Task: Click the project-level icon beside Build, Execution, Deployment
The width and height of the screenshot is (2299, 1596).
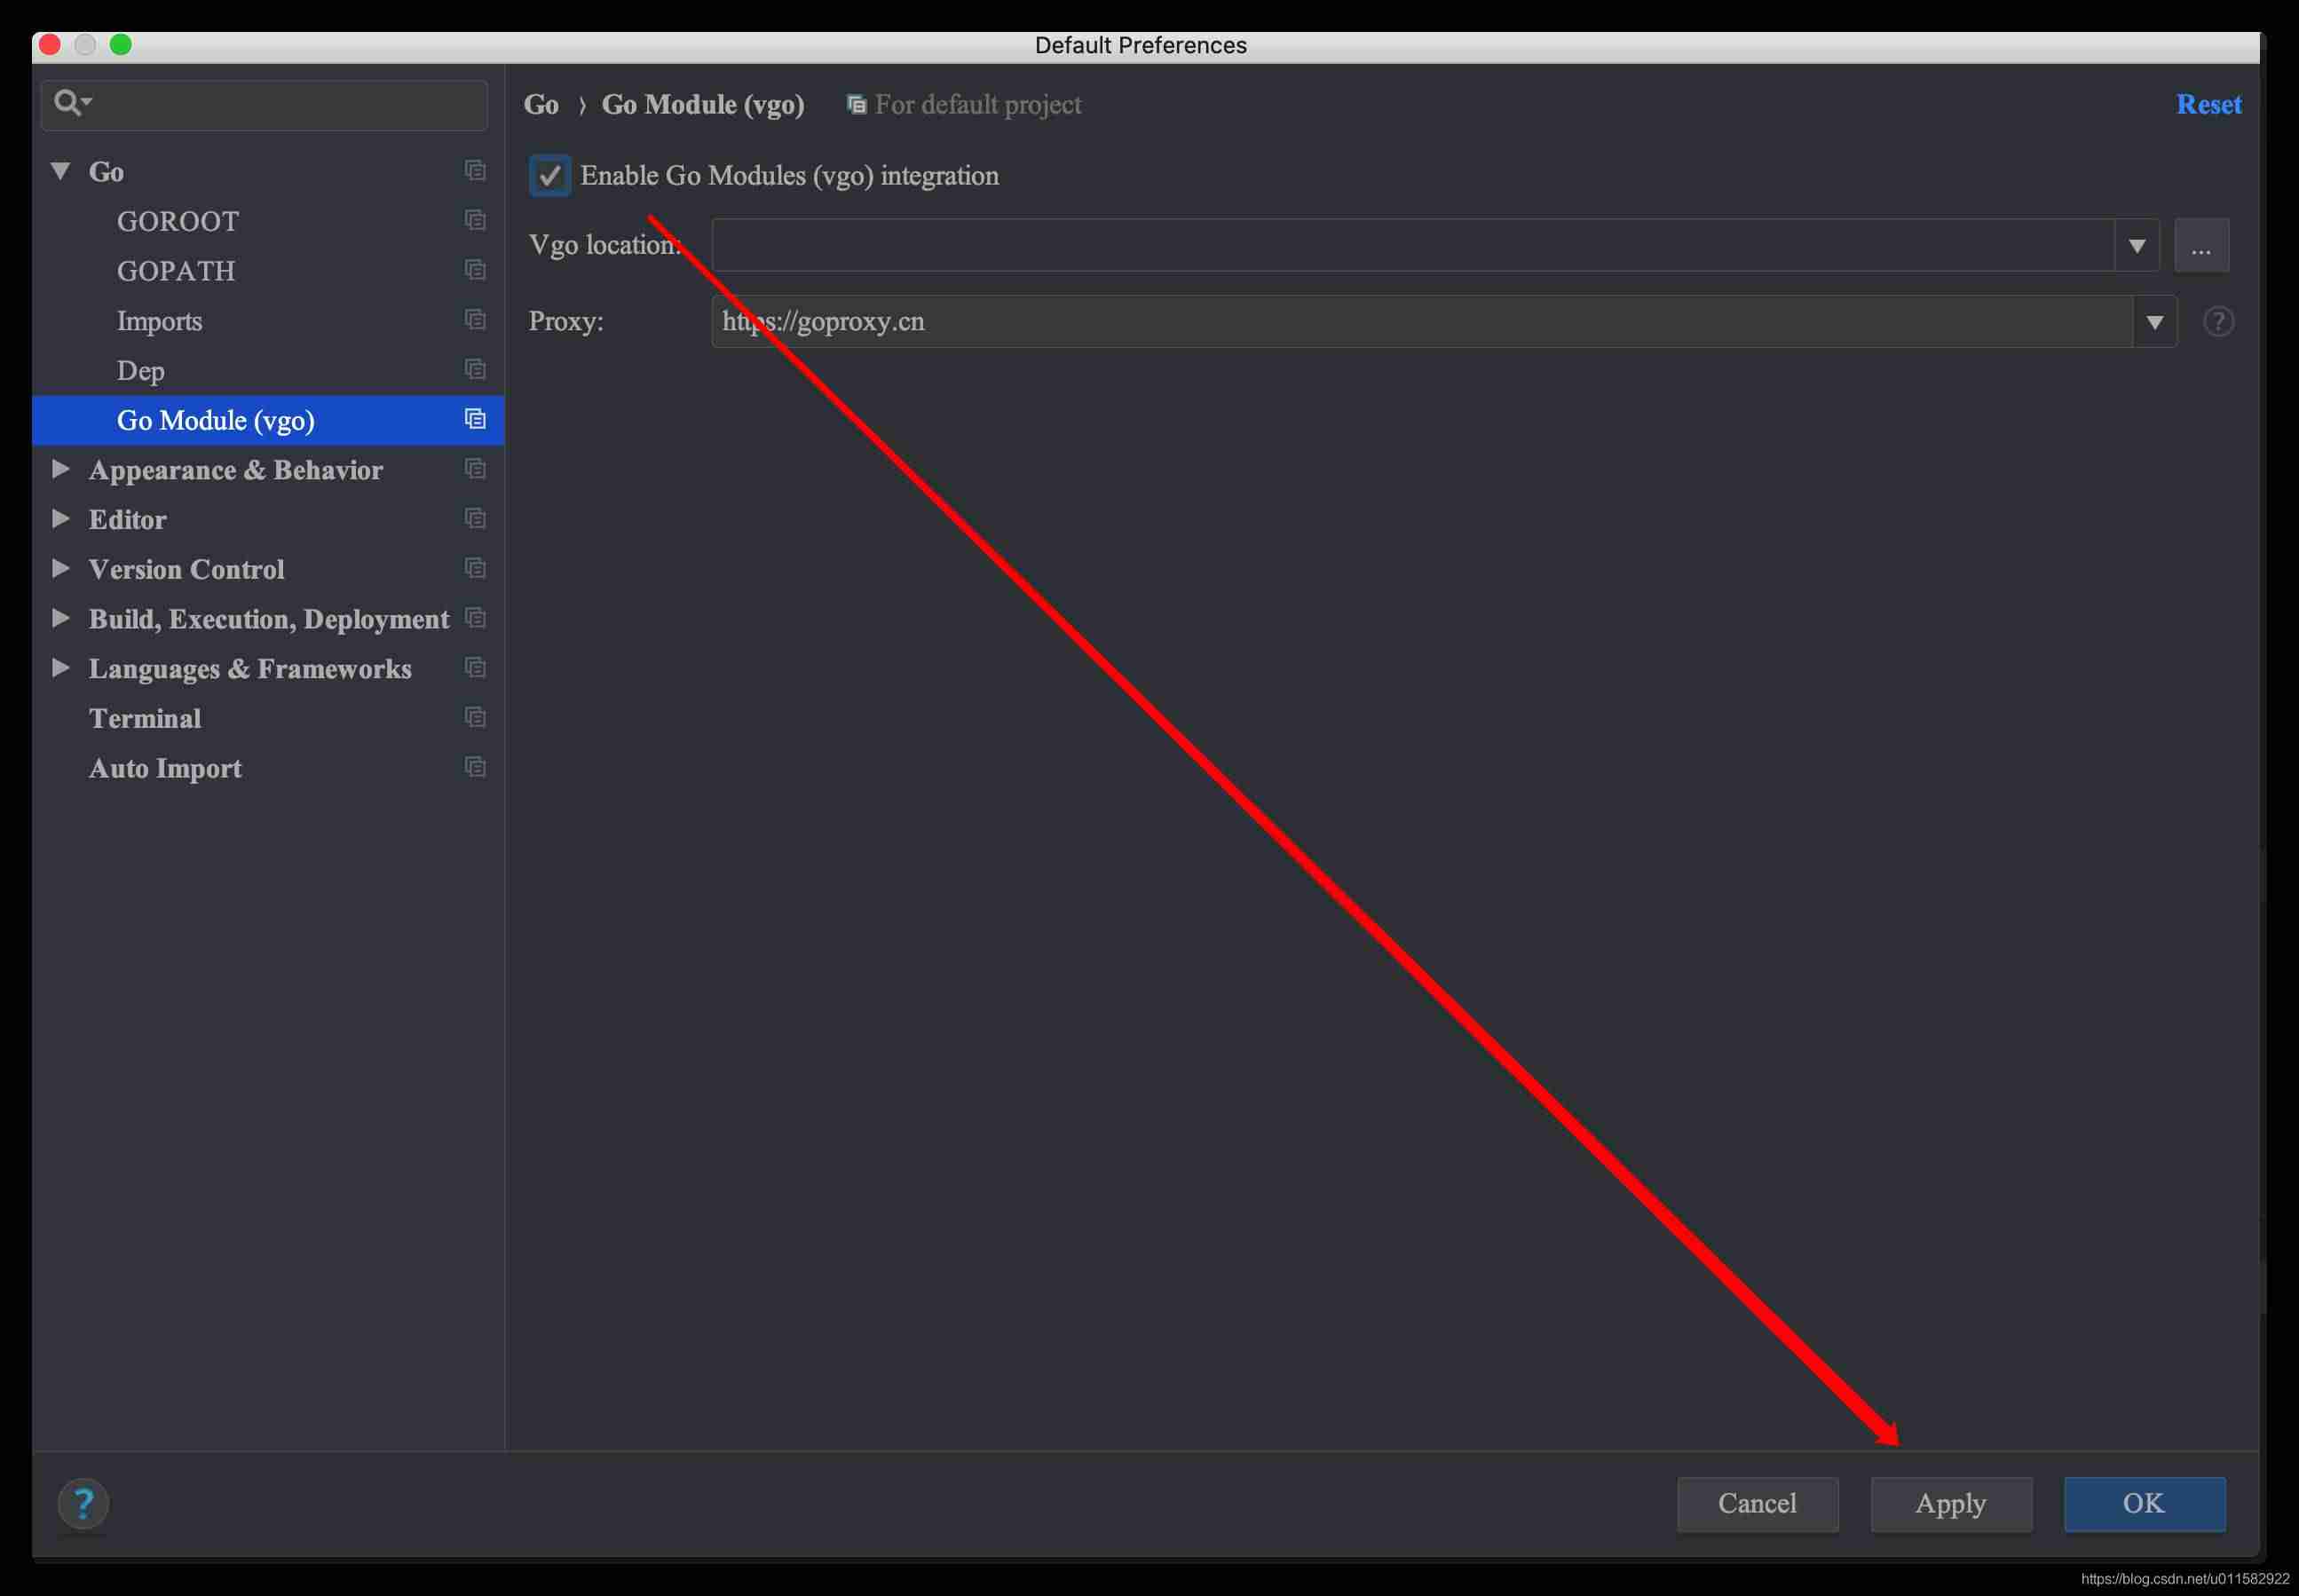Action: [476, 618]
